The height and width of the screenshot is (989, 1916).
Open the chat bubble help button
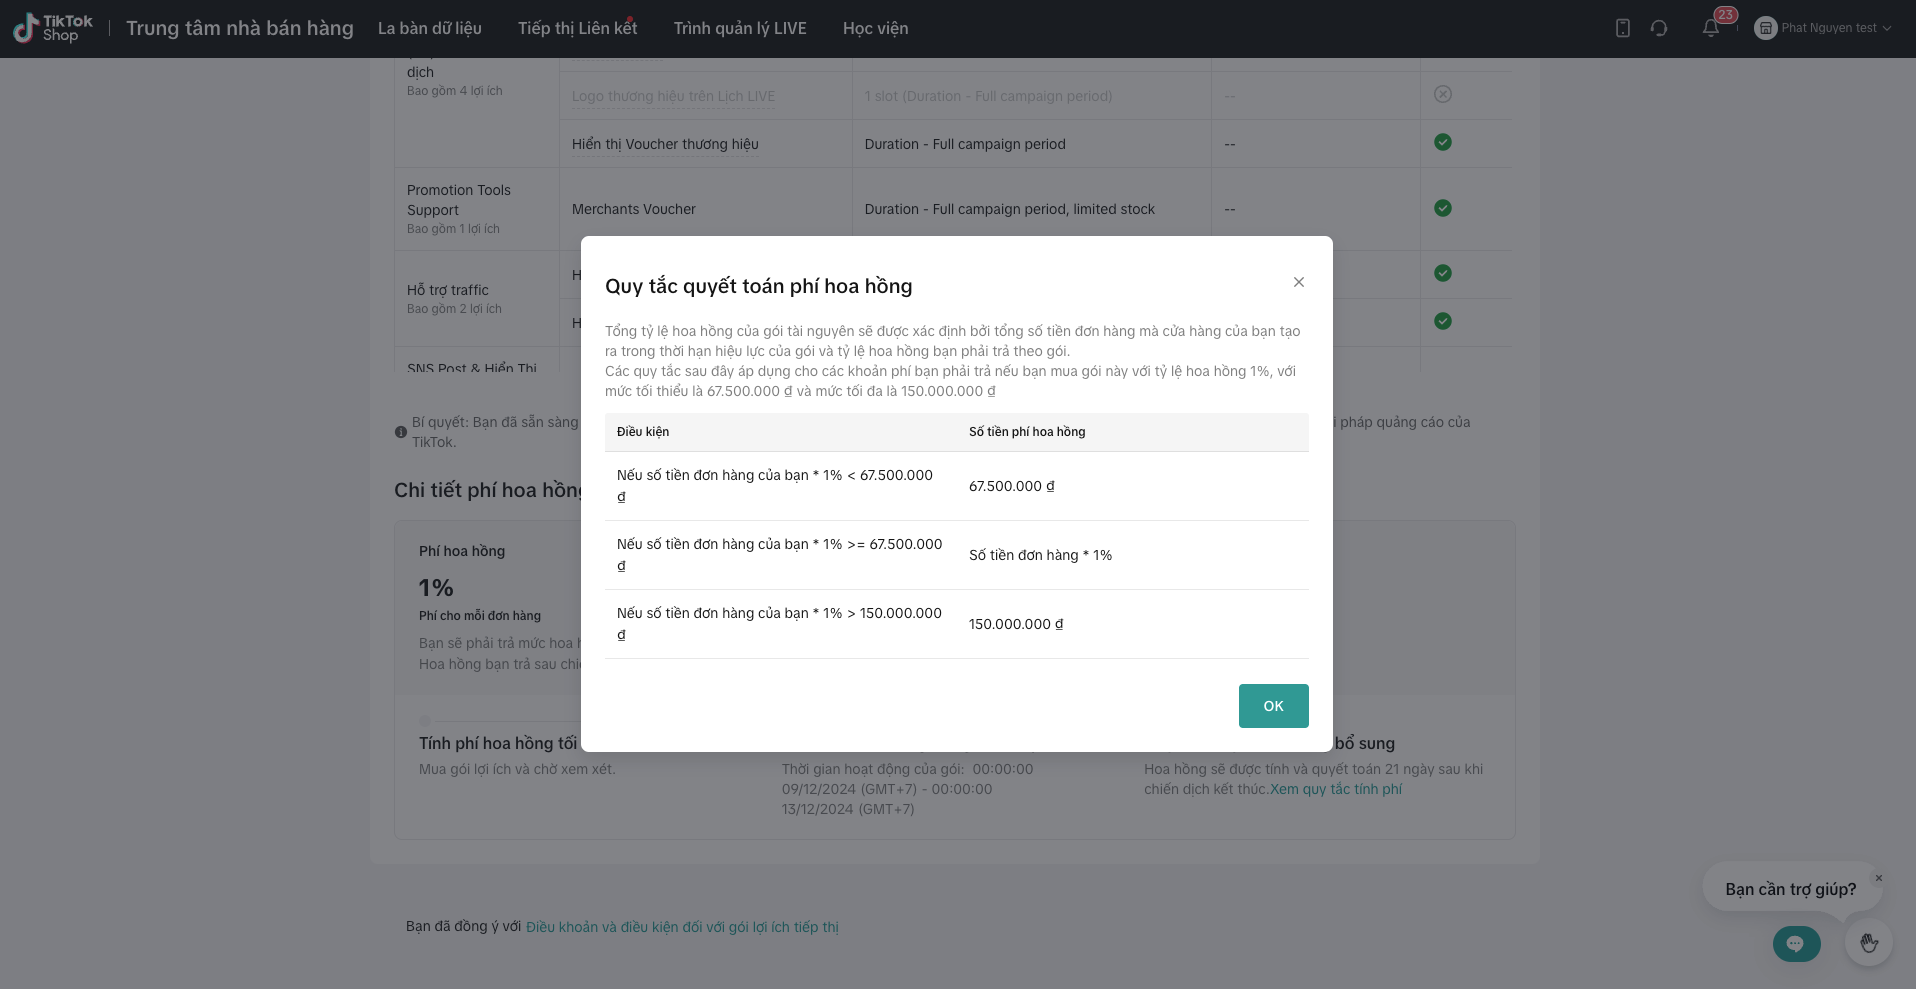1796,943
